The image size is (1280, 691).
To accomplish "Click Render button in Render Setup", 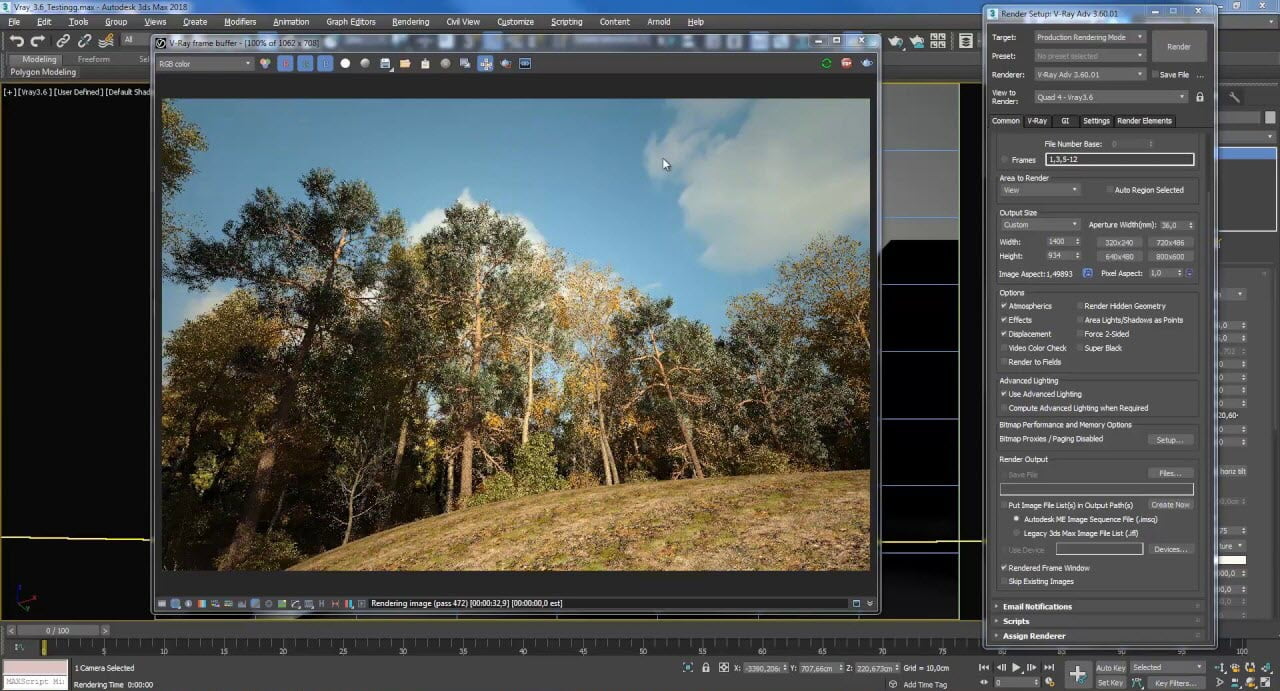I will (1179, 47).
